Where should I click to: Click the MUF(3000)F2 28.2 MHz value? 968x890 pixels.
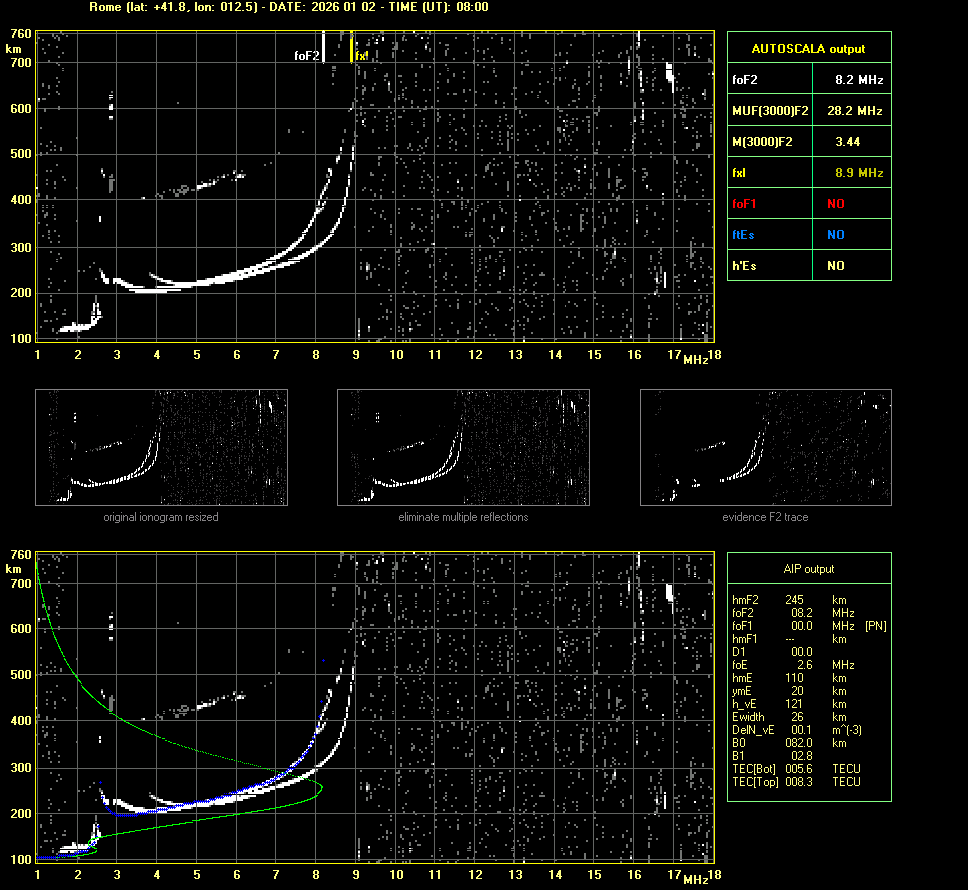859,110
